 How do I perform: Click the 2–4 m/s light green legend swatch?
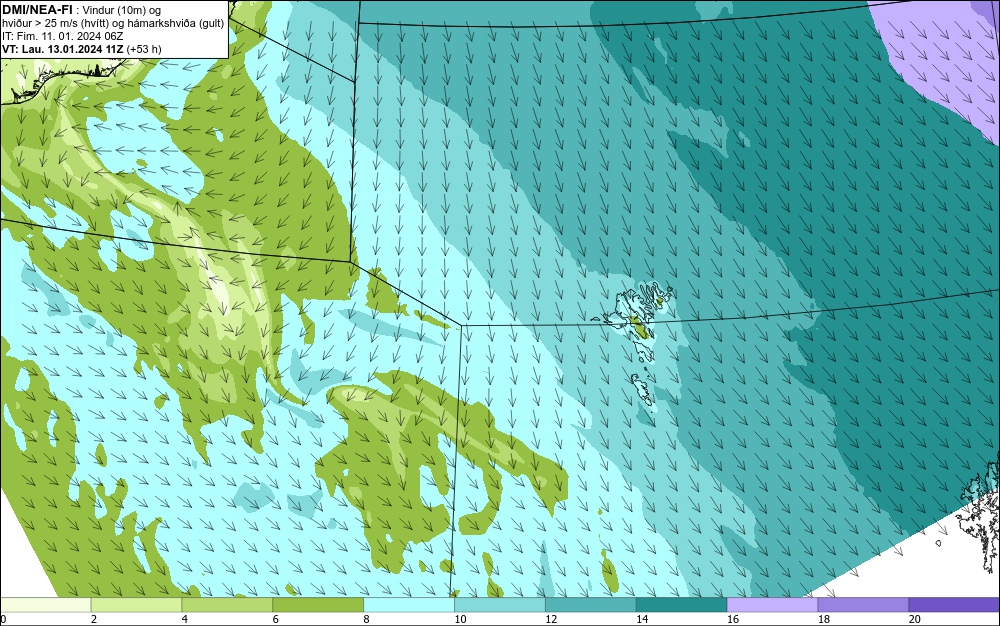coord(136,604)
